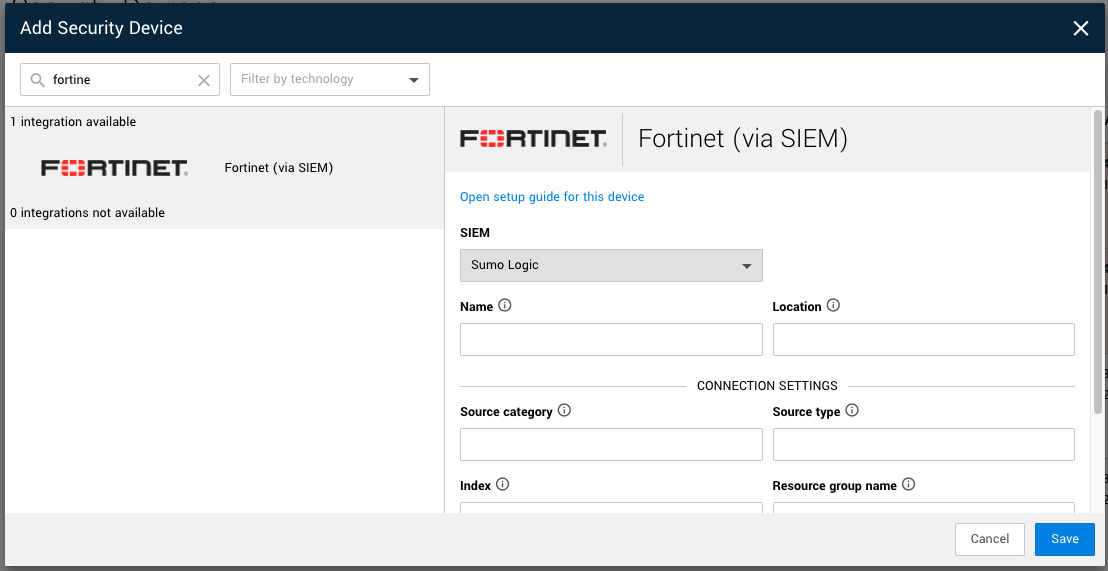Open setup guide for this device
This screenshot has height=571, width=1108.
click(552, 196)
